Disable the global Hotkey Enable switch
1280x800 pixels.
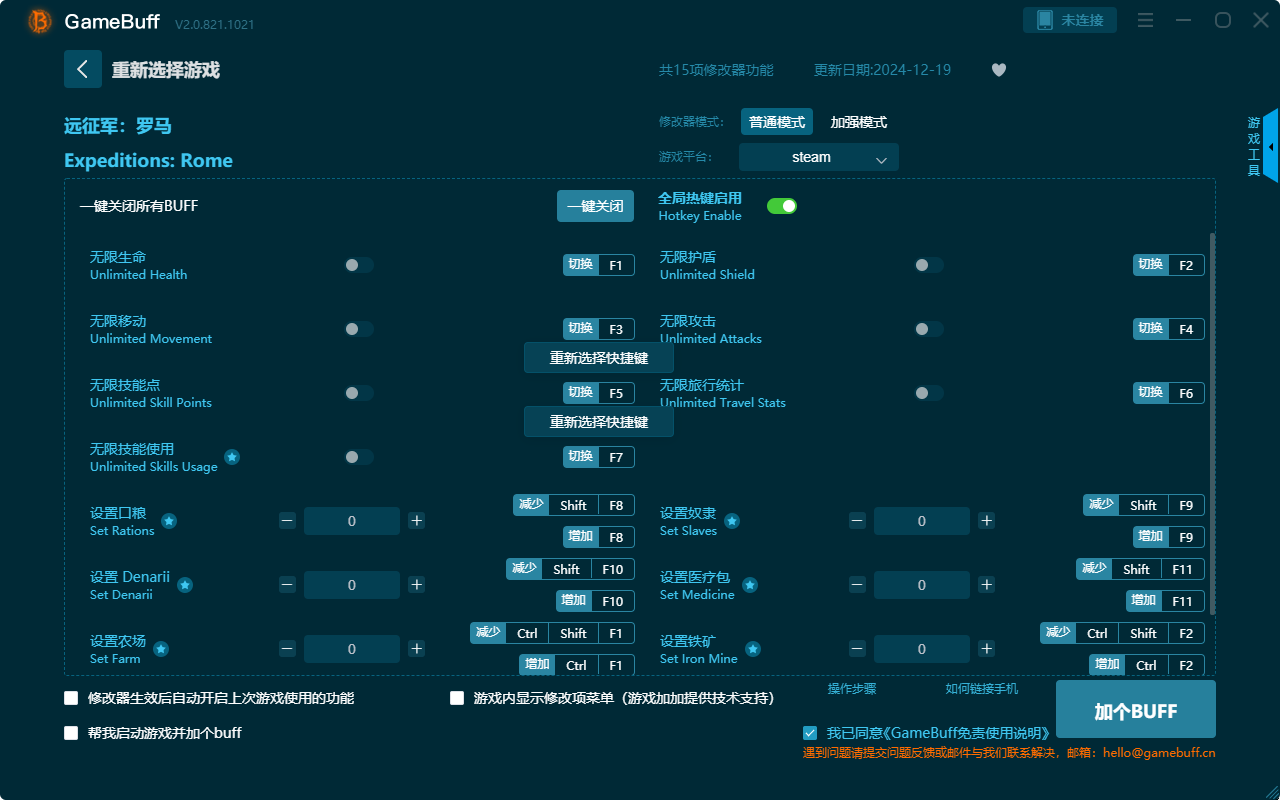[782, 206]
